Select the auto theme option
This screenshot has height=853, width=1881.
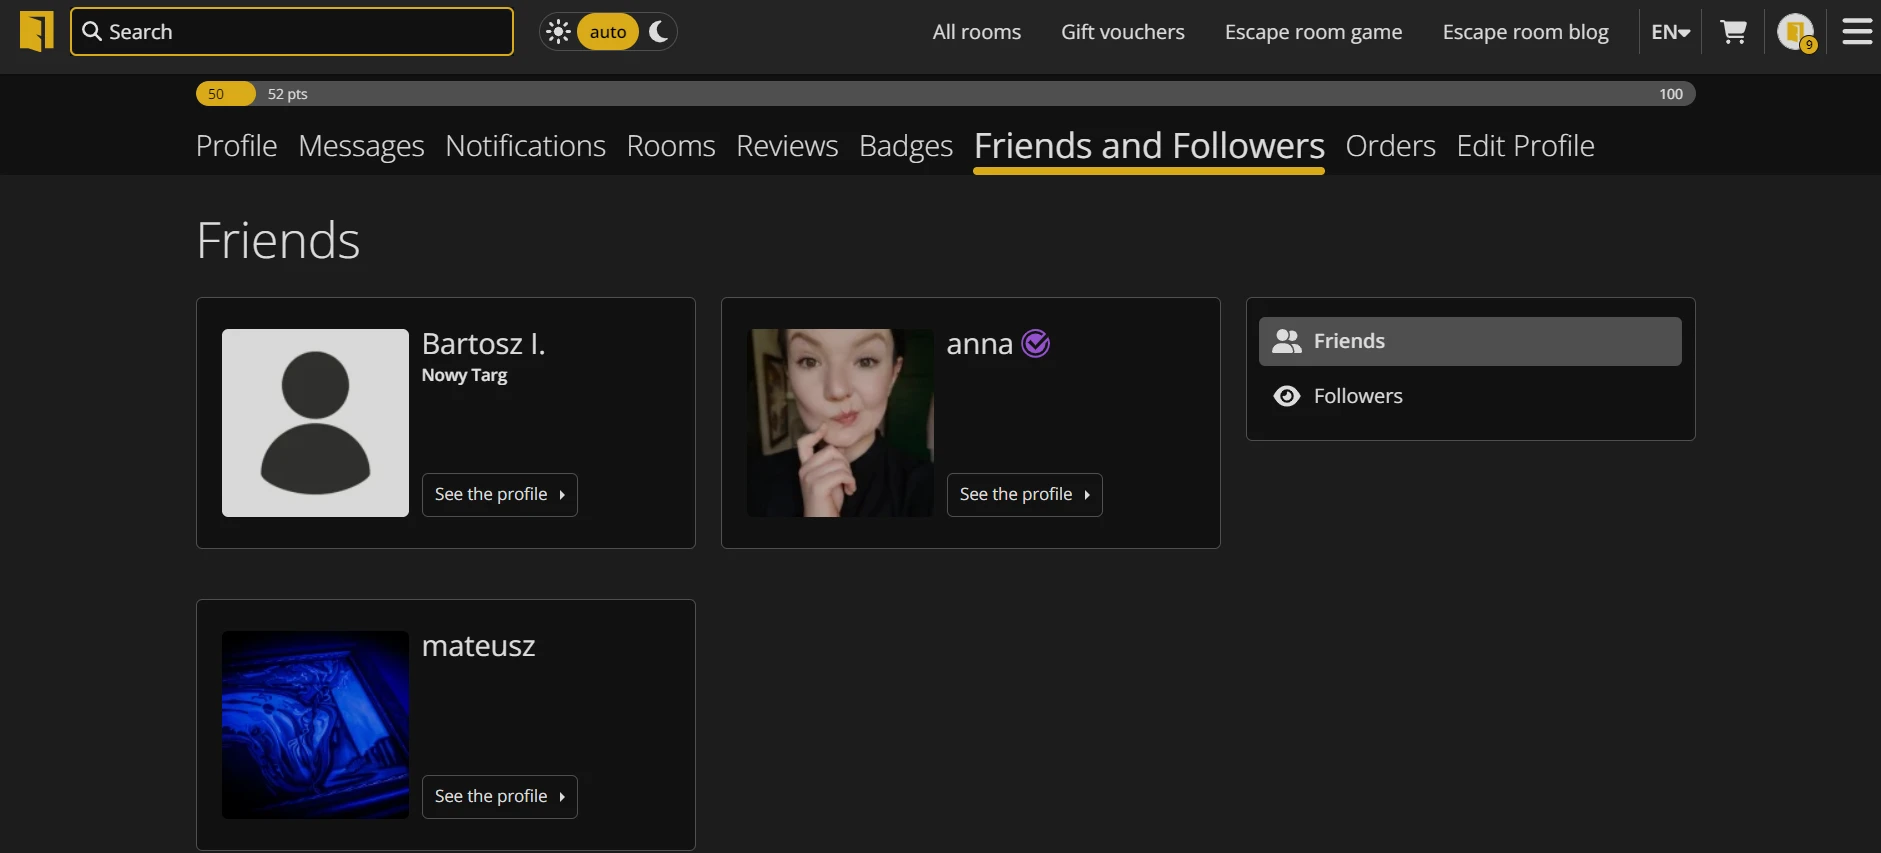(x=607, y=32)
